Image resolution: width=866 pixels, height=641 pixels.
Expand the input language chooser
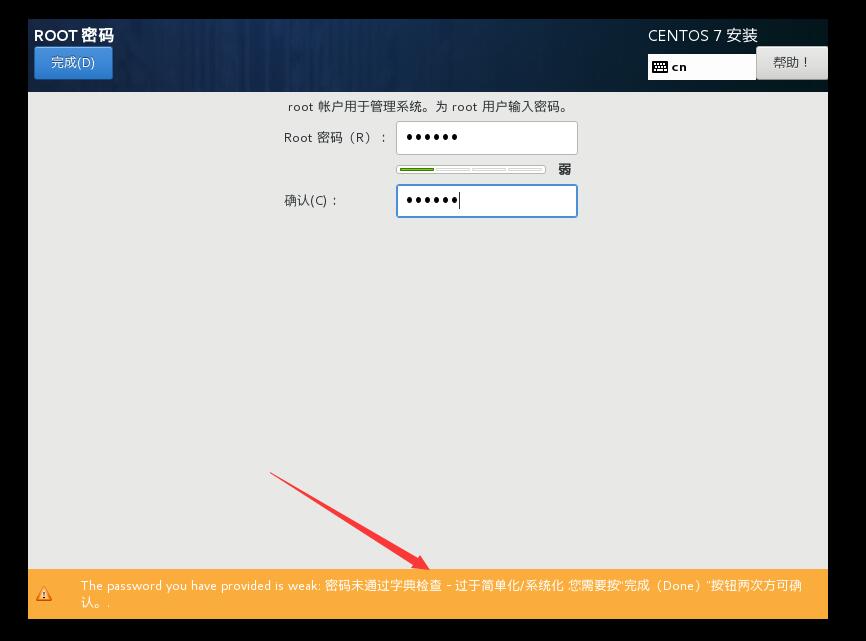point(700,65)
